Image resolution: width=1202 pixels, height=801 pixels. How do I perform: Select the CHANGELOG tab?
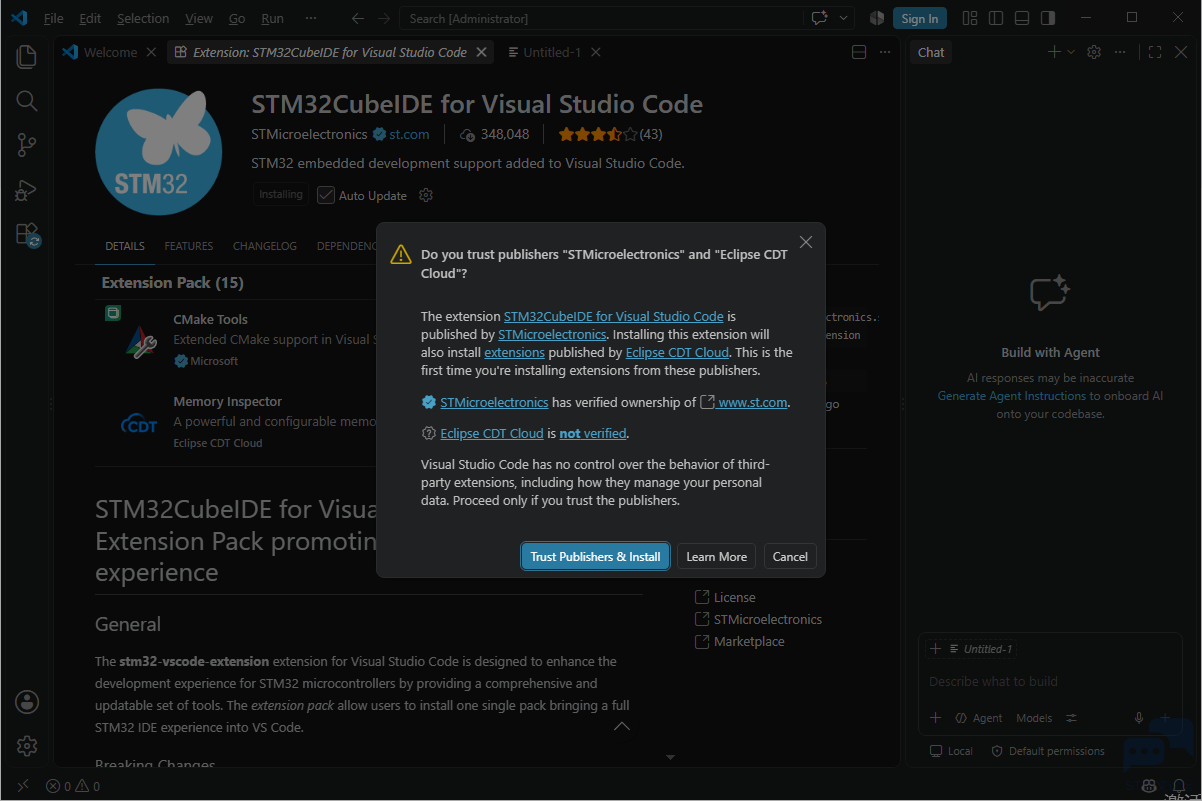[265, 246]
